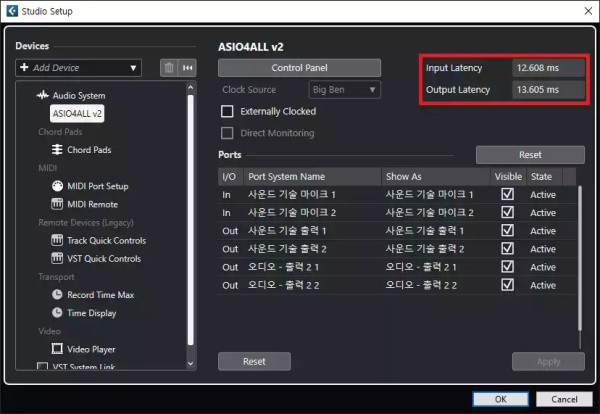Click the MIDI Remote icon
The image size is (600, 414).
point(57,204)
